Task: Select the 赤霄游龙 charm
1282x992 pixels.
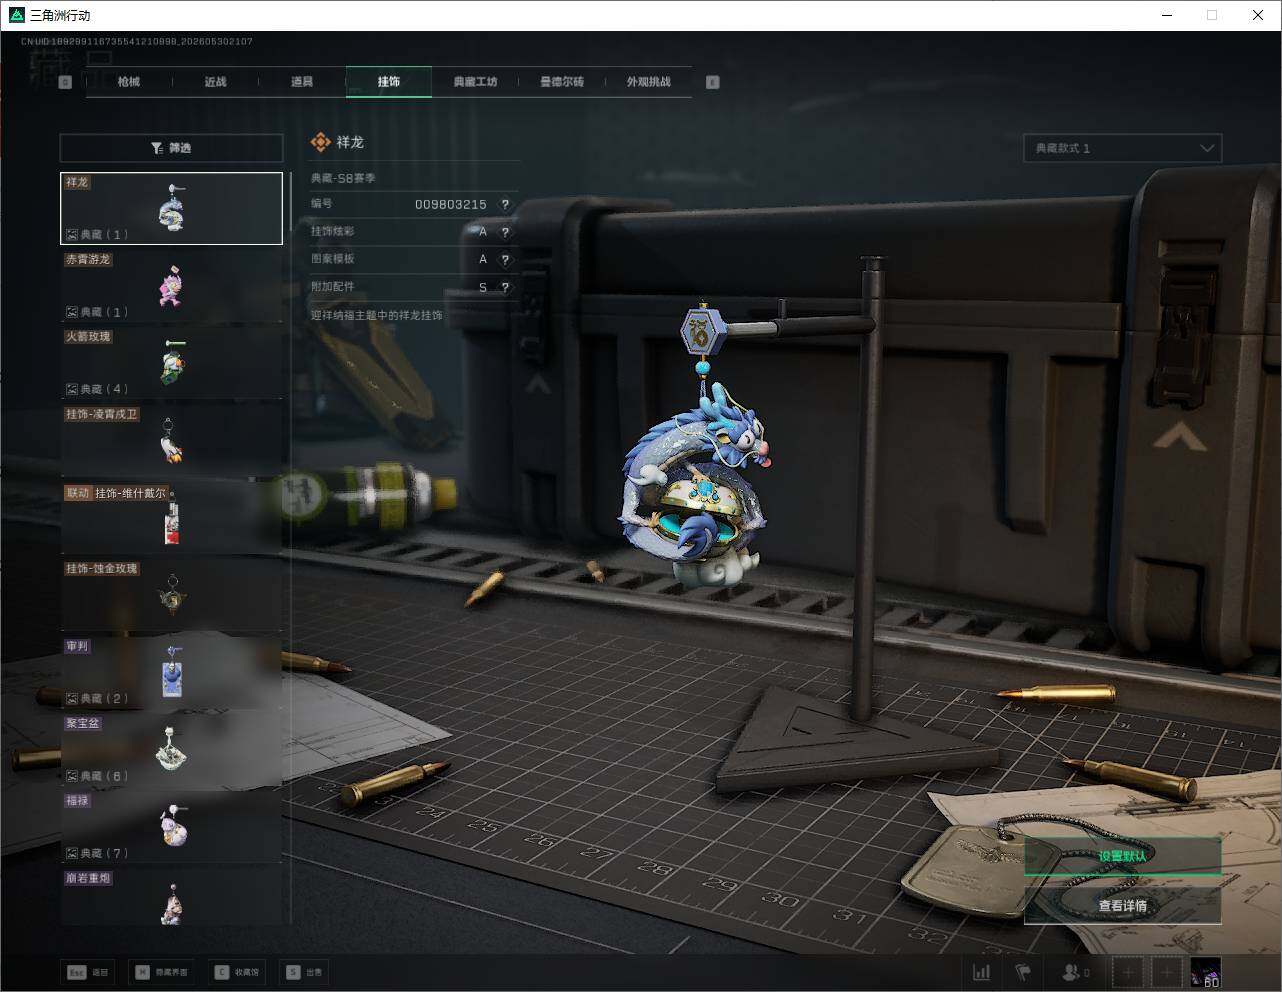Action: point(172,286)
